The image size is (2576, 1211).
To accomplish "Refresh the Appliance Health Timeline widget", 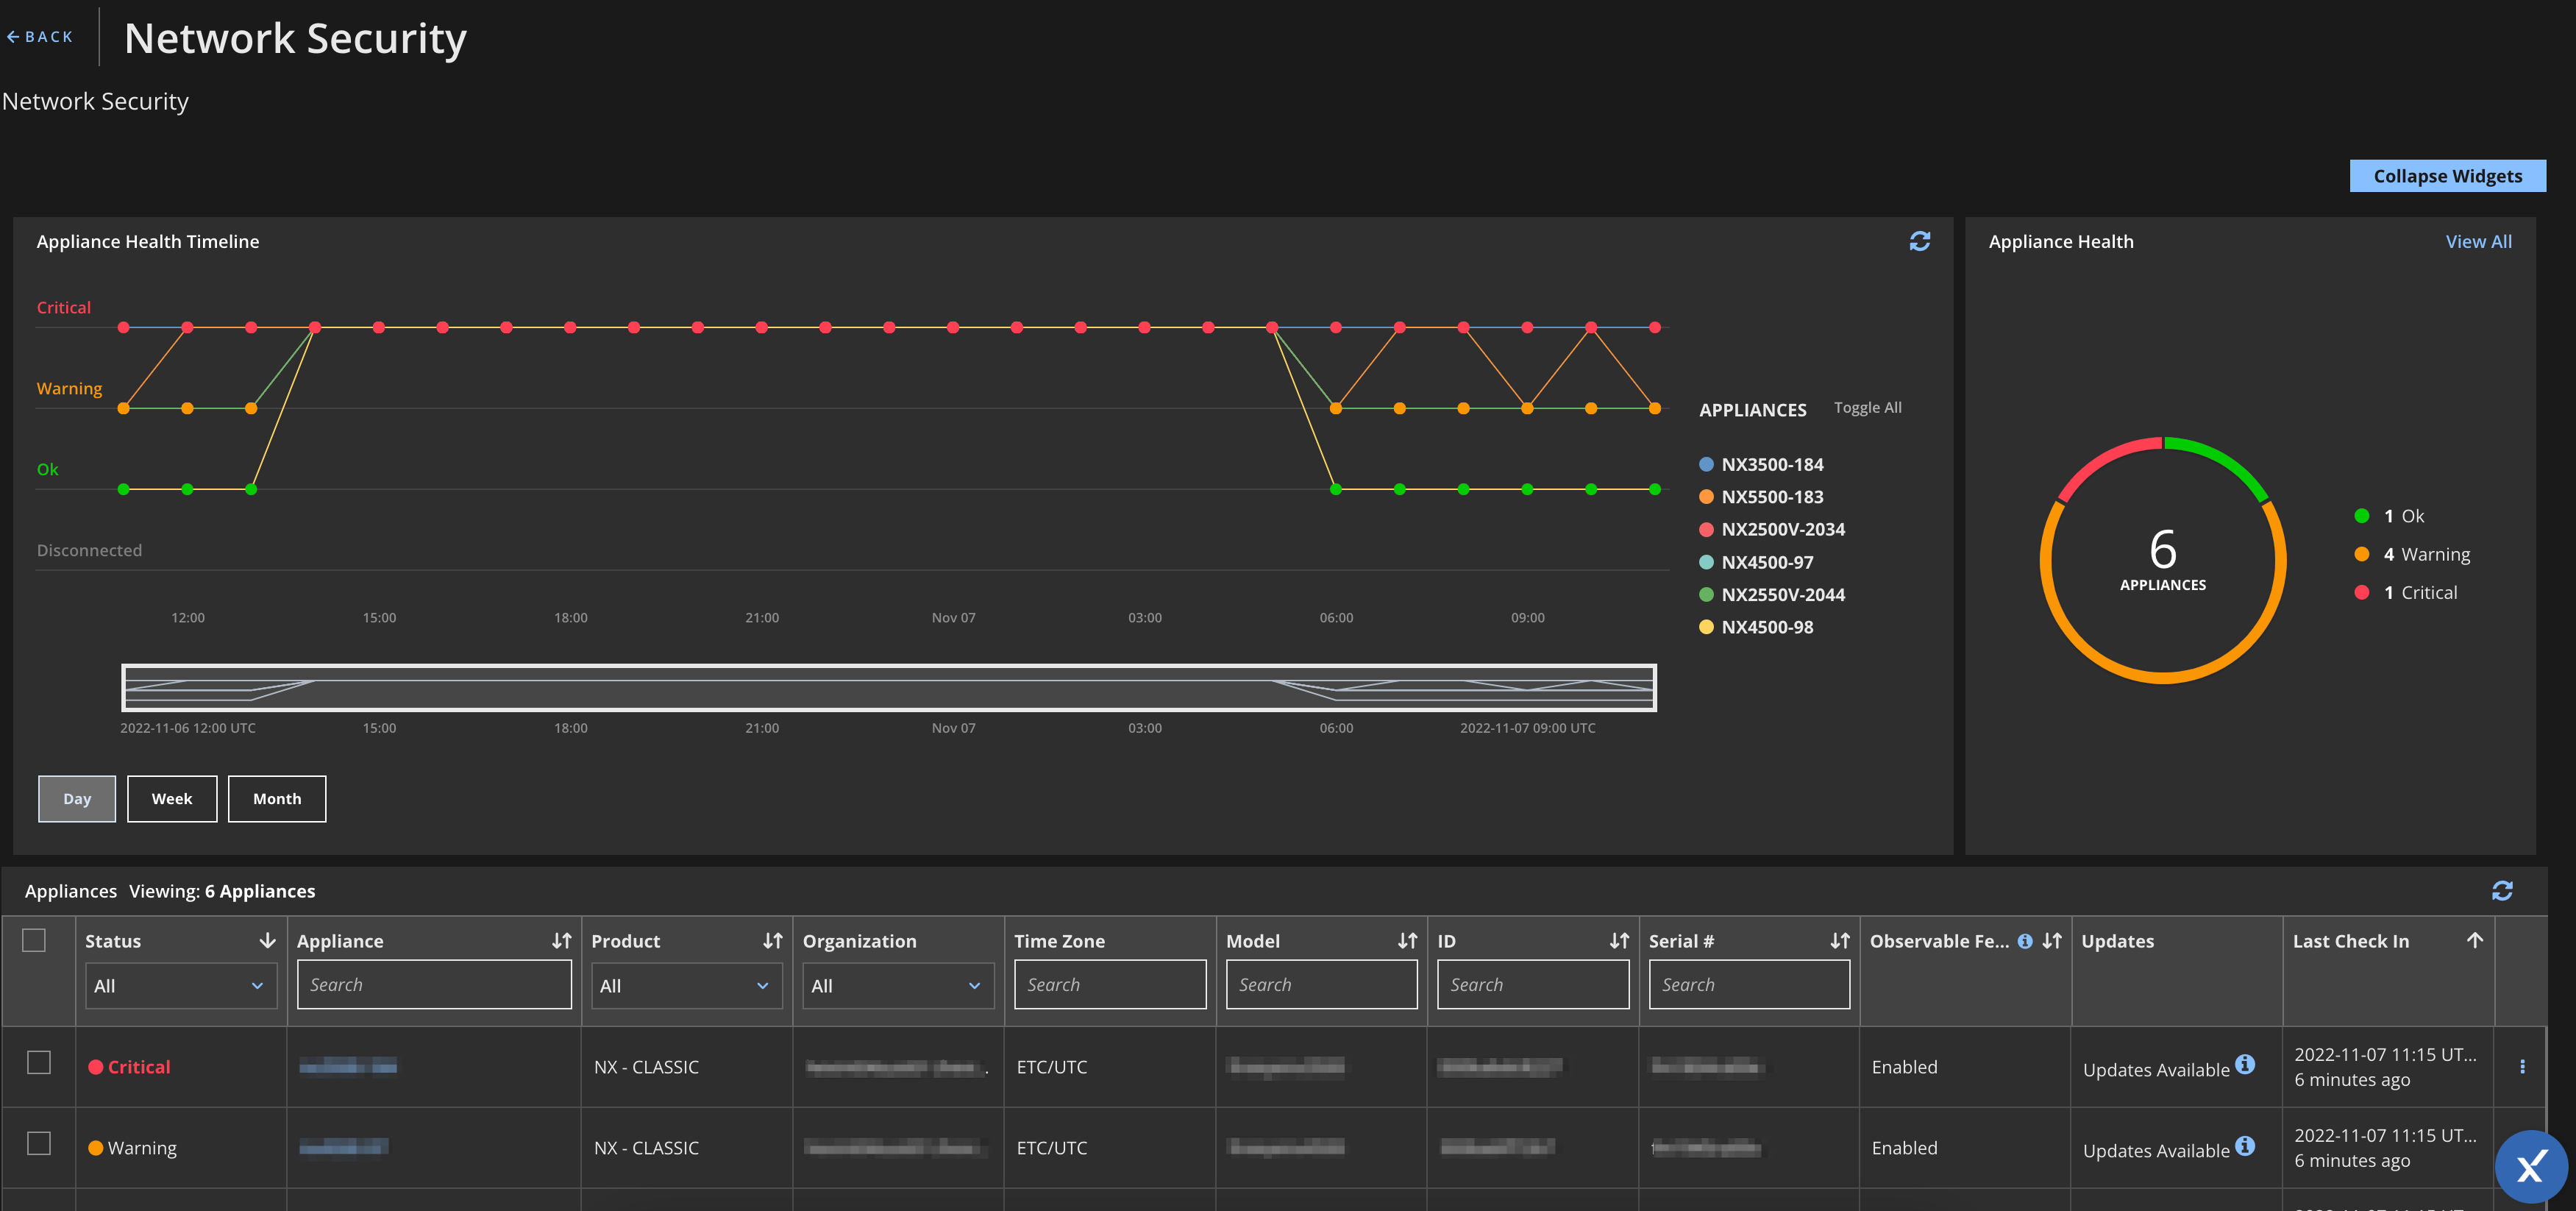I will tap(1919, 241).
